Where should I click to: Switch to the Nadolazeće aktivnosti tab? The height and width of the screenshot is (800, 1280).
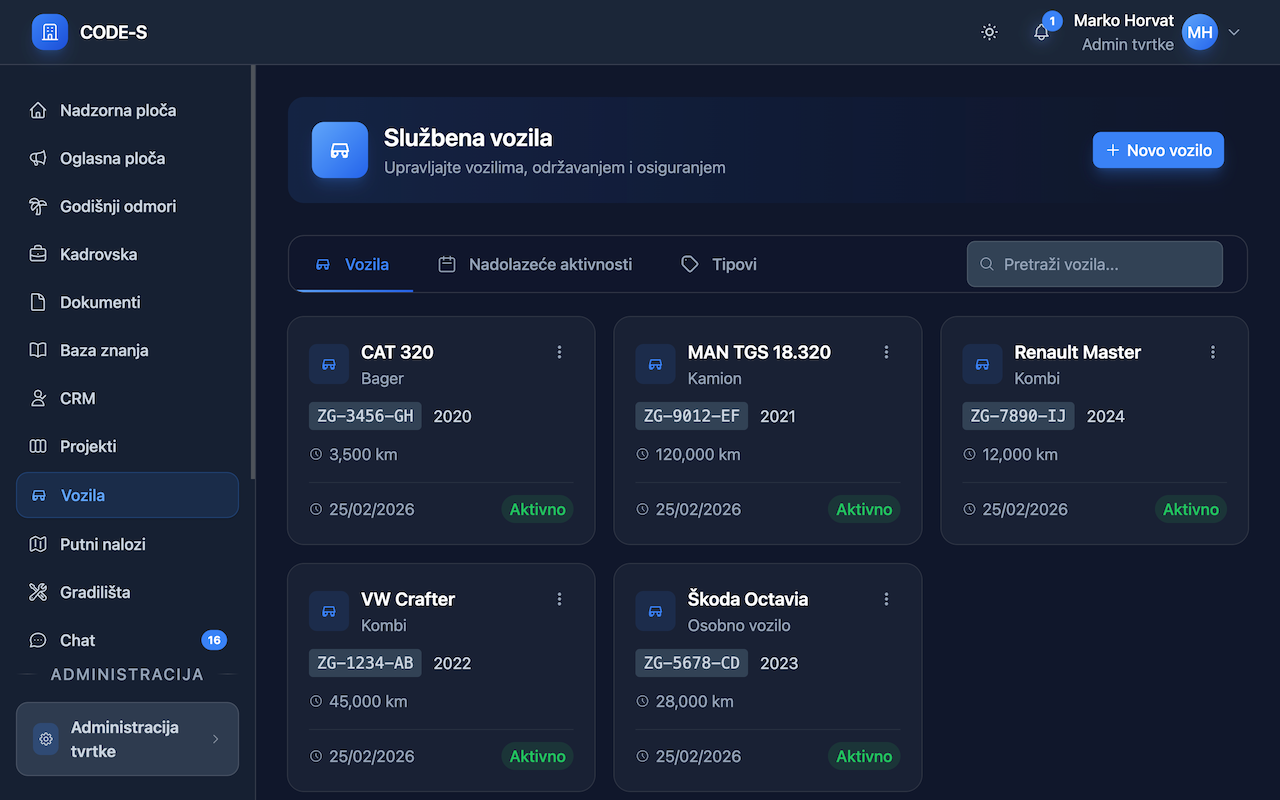pyautogui.click(x=550, y=264)
